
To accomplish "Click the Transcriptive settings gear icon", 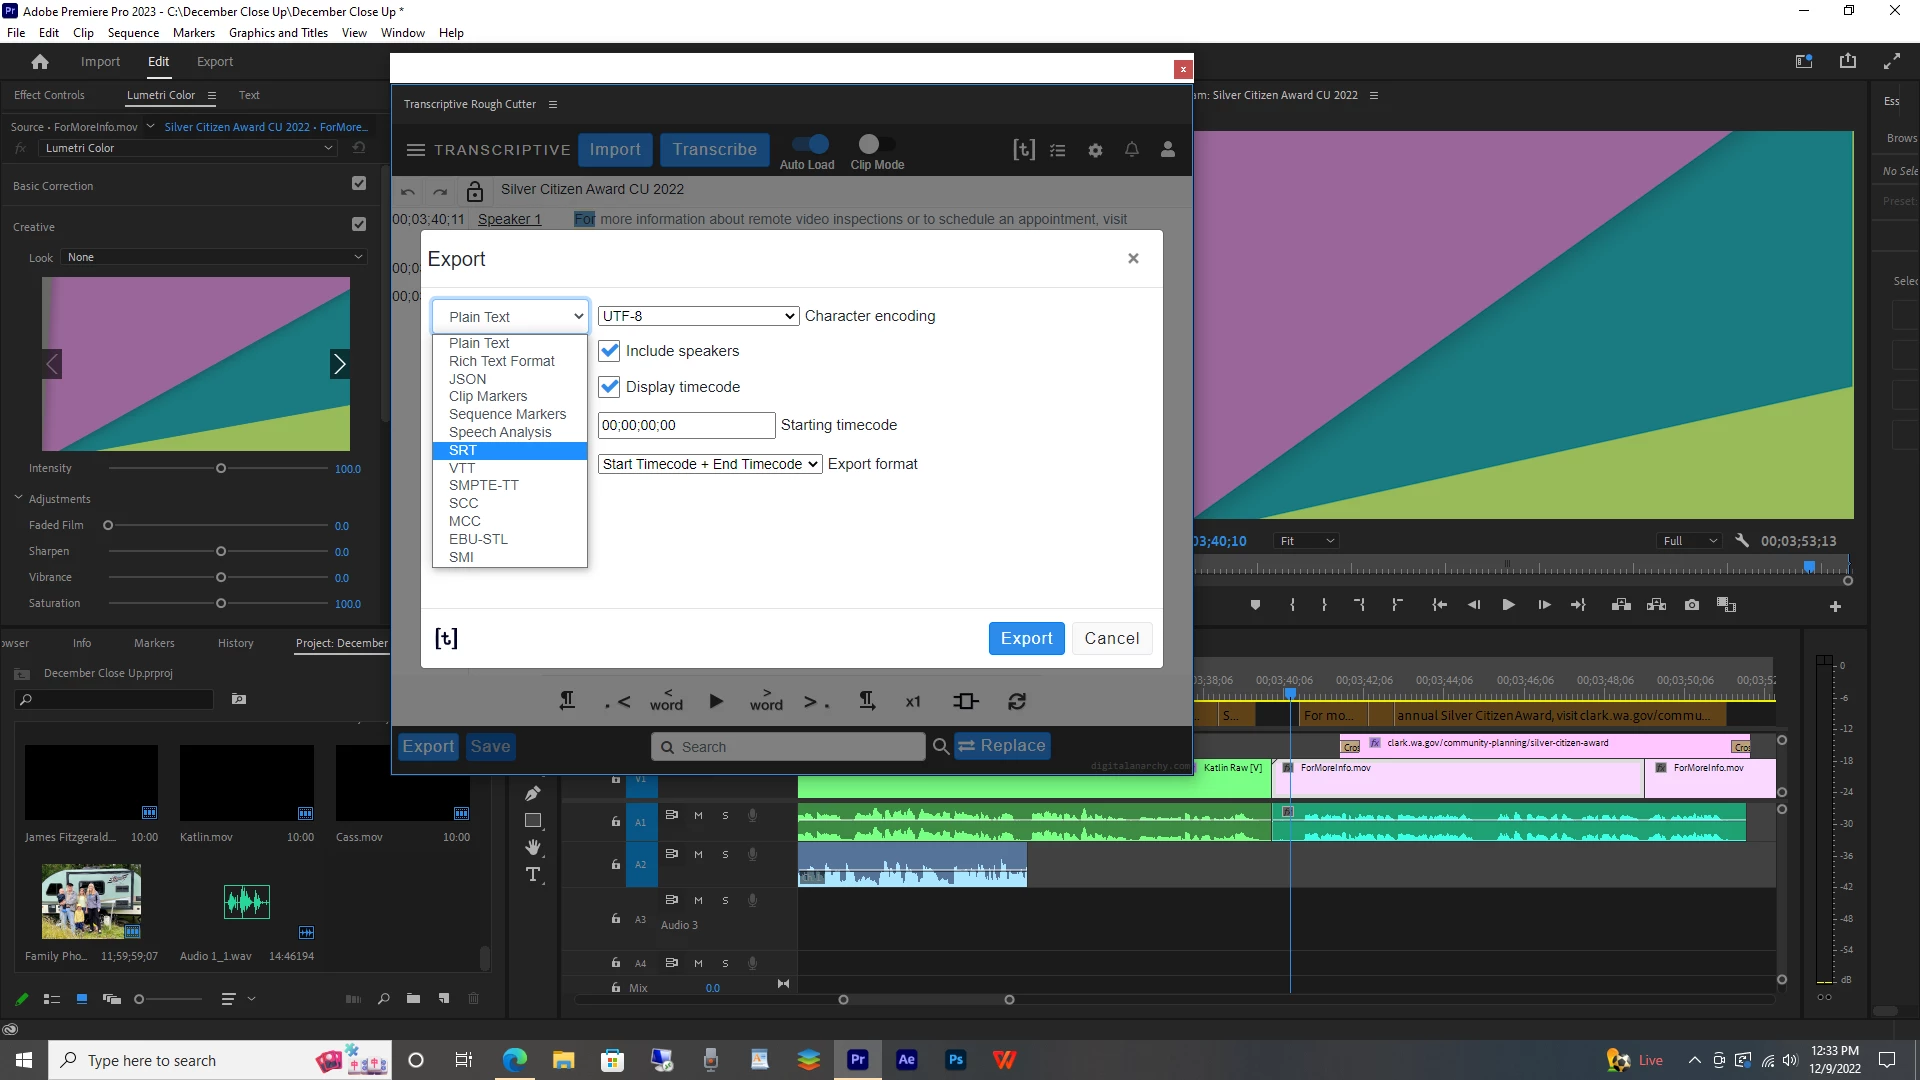I will click(x=1095, y=150).
